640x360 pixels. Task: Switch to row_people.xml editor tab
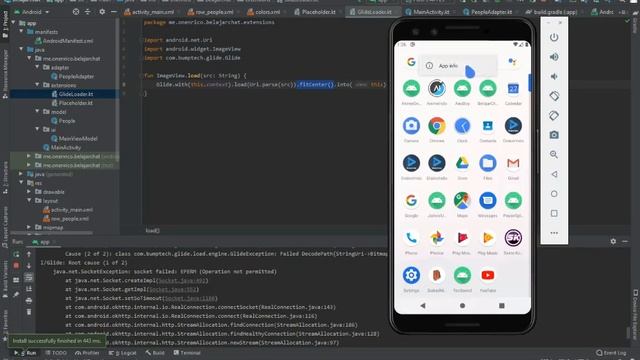(211, 12)
